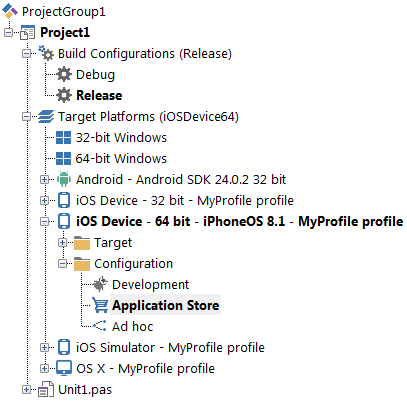
Task: Click the Android robot icon
Action: tap(64, 179)
